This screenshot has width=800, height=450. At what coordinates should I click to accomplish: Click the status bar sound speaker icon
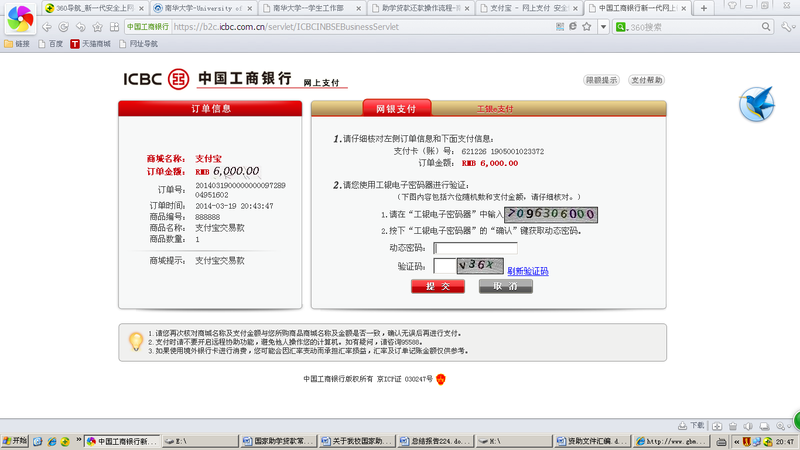point(748,426)
